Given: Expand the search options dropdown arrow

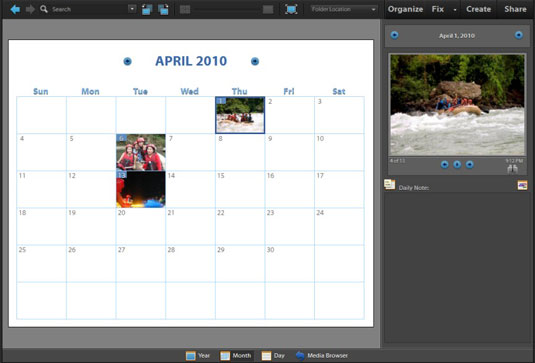Looking at the screenshot, I should coord(132,9).
